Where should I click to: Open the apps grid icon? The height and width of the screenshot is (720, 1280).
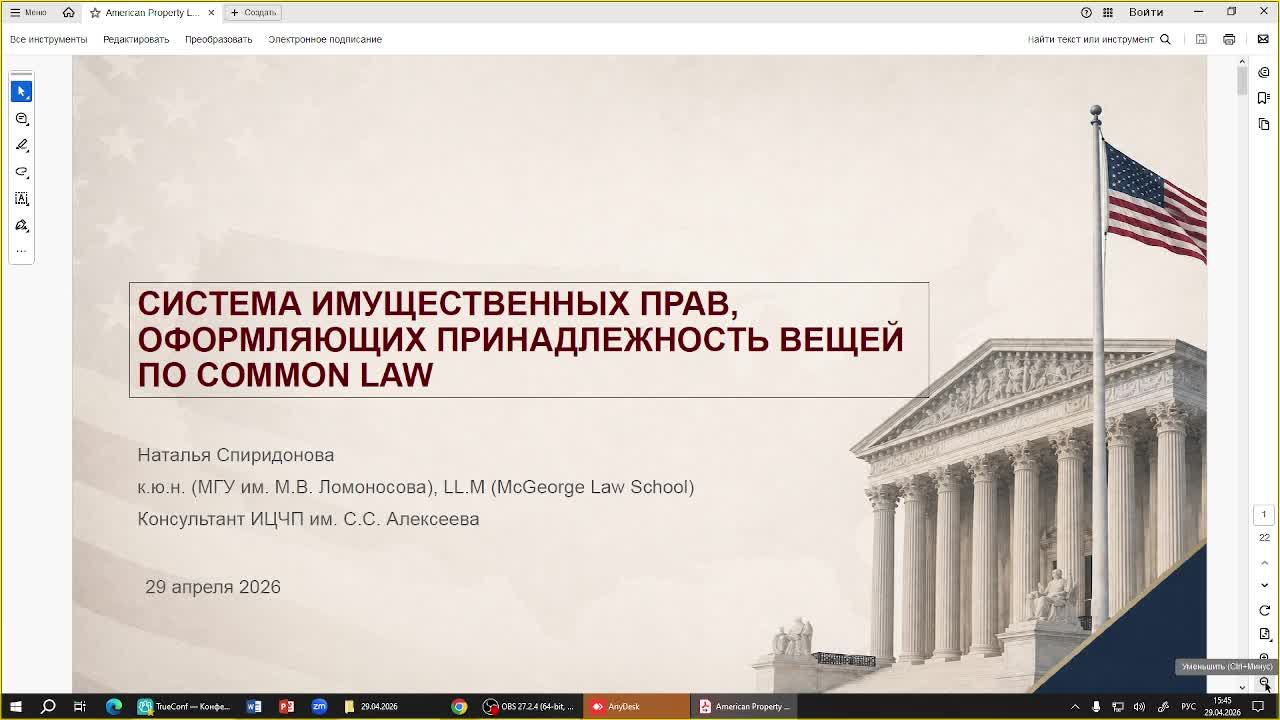[1108, 12]
